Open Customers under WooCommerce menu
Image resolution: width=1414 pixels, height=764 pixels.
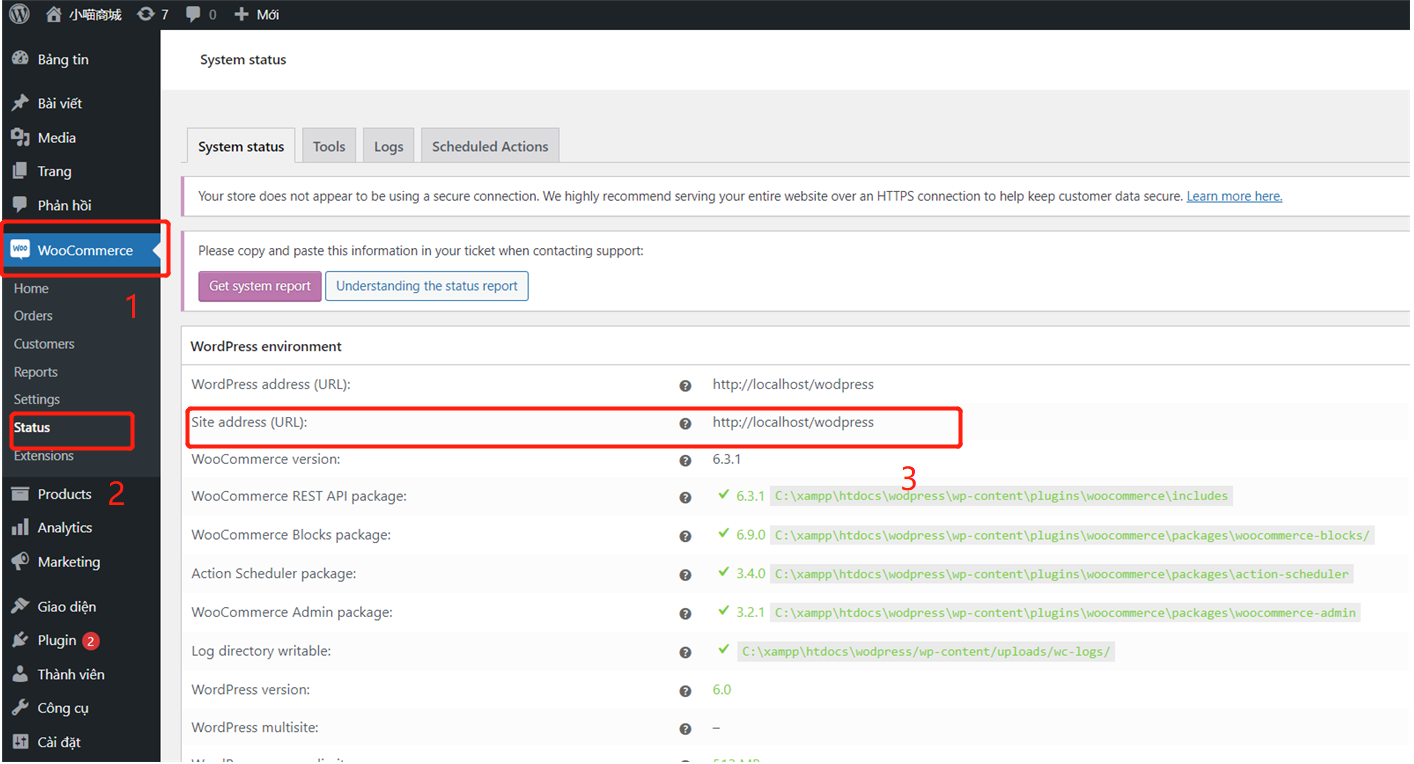(44, 343)
